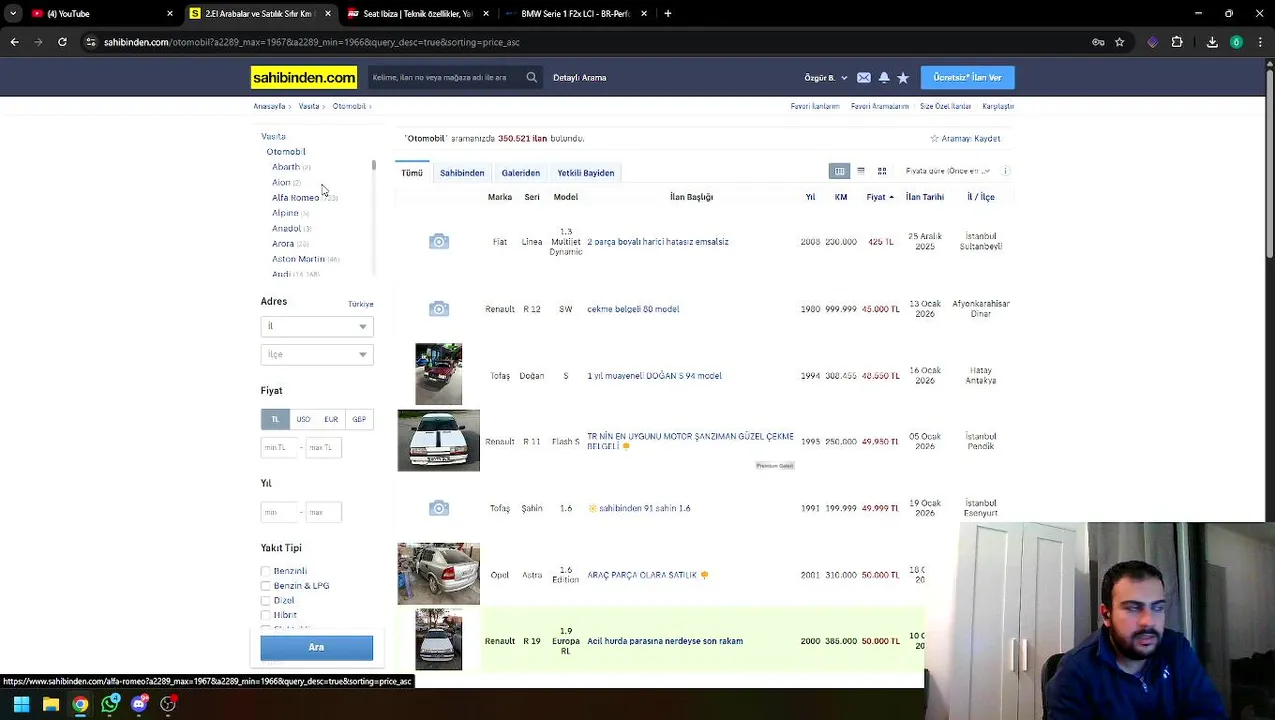
Task: Open favorites star icon in header
Action: (903, 78)
